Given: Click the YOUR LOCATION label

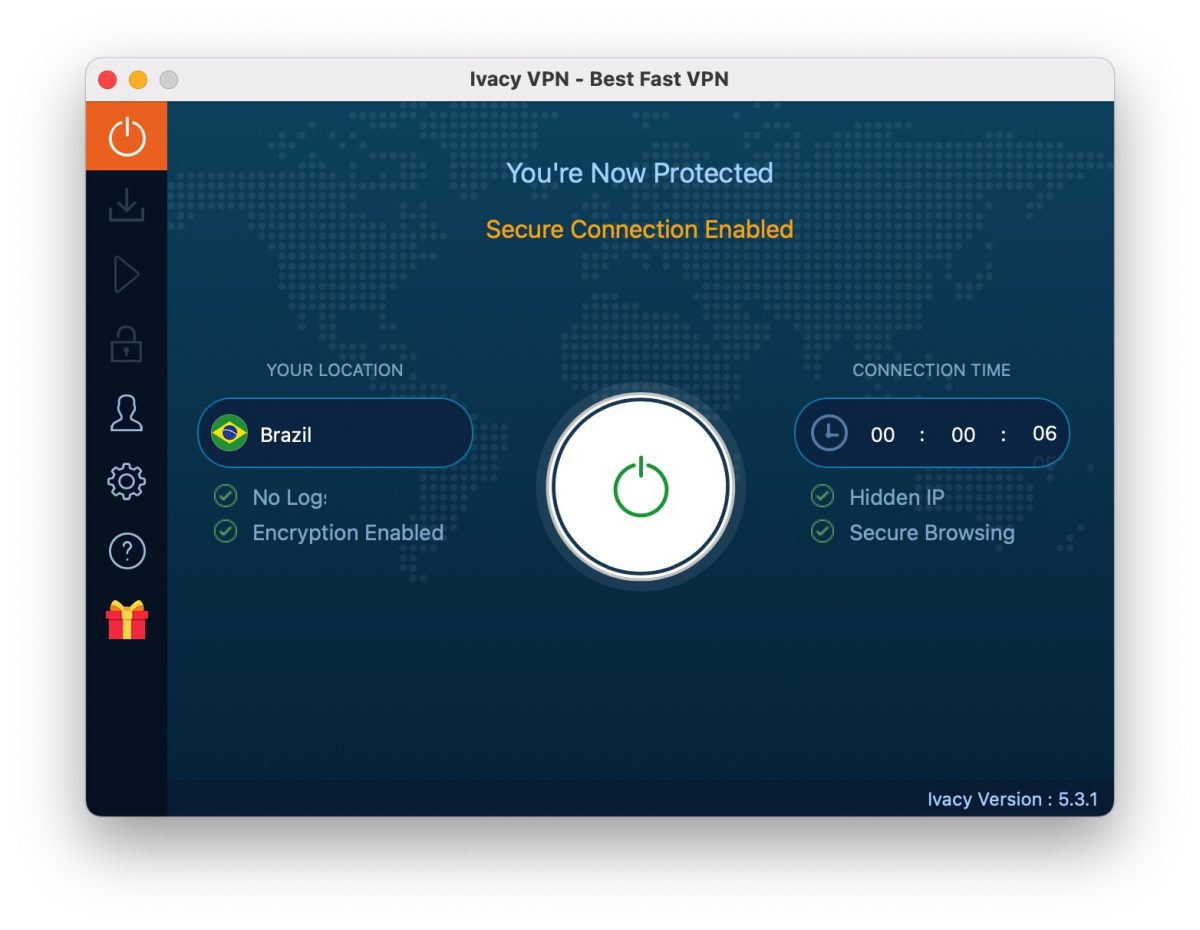Looking at the screenshot, I should click(335, 370).
